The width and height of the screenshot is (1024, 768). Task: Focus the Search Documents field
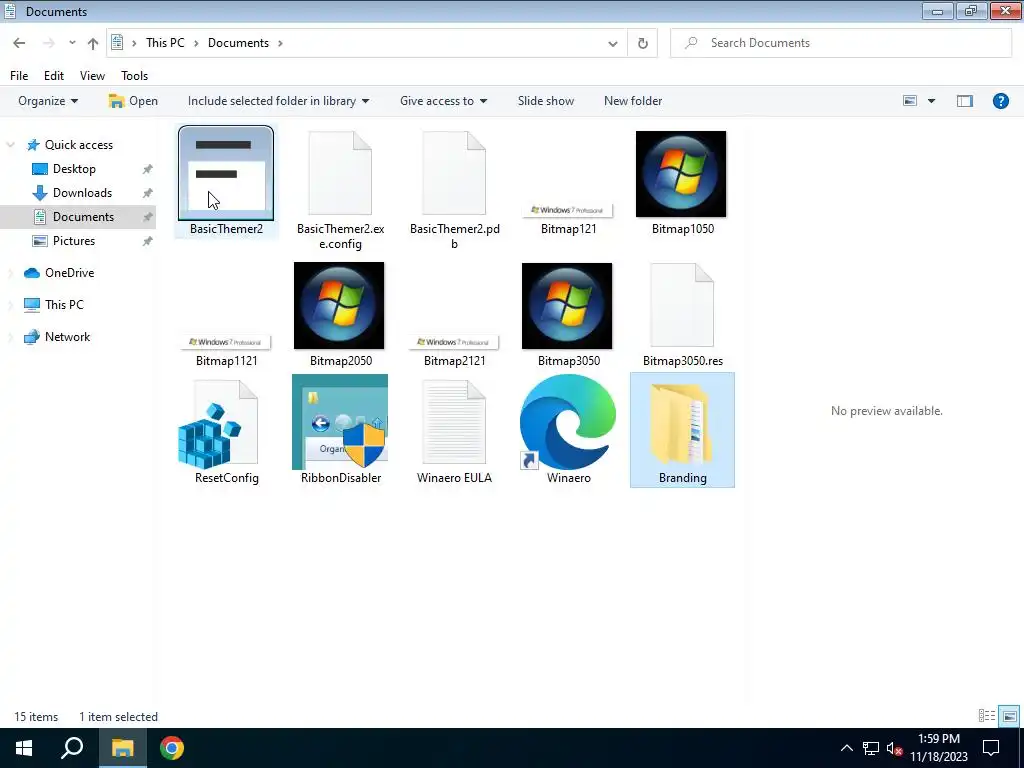pos(840,43)
